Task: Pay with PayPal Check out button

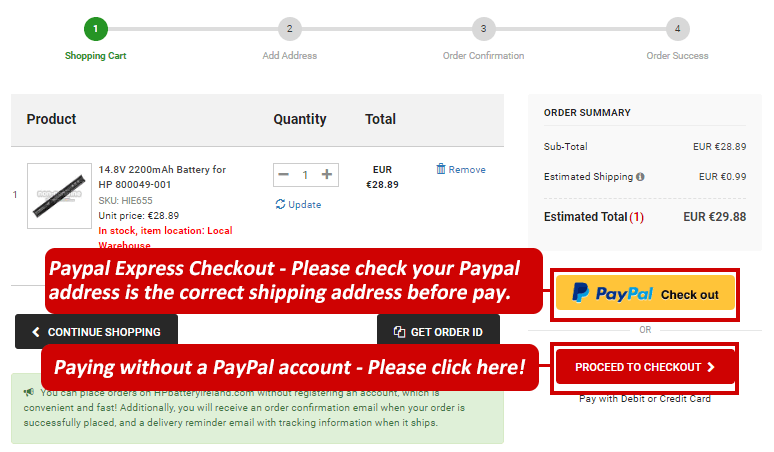Action: (646, 294)
